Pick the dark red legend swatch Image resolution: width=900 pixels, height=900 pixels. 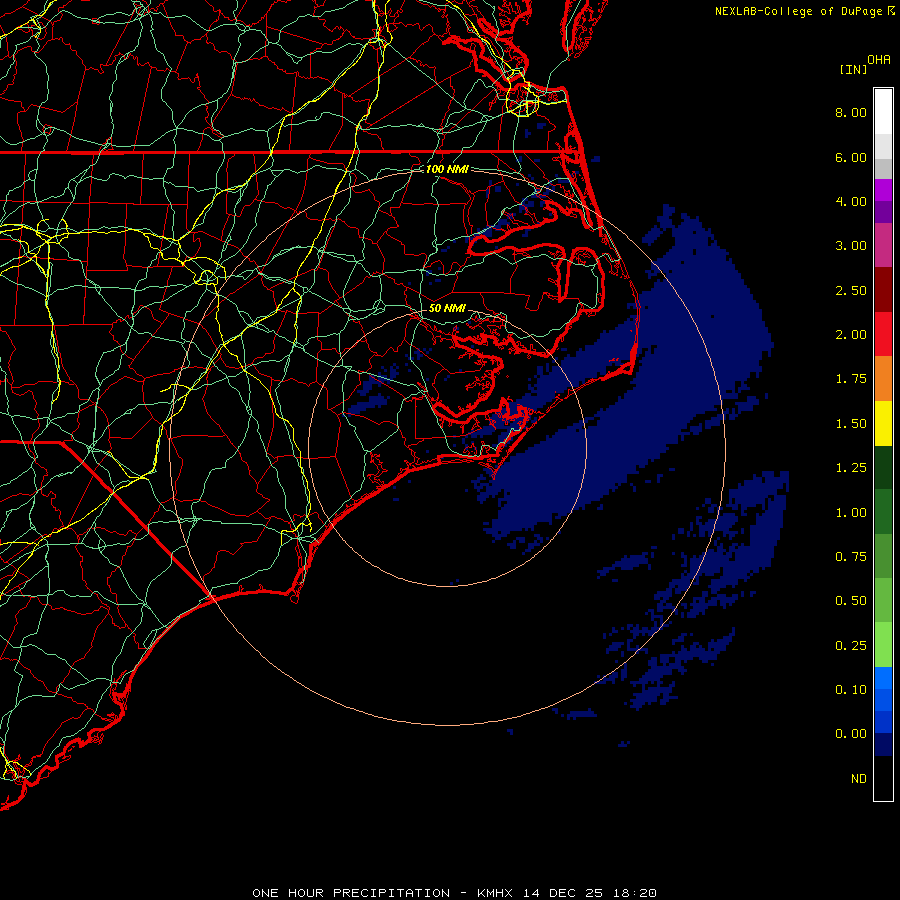pos(883,290)
